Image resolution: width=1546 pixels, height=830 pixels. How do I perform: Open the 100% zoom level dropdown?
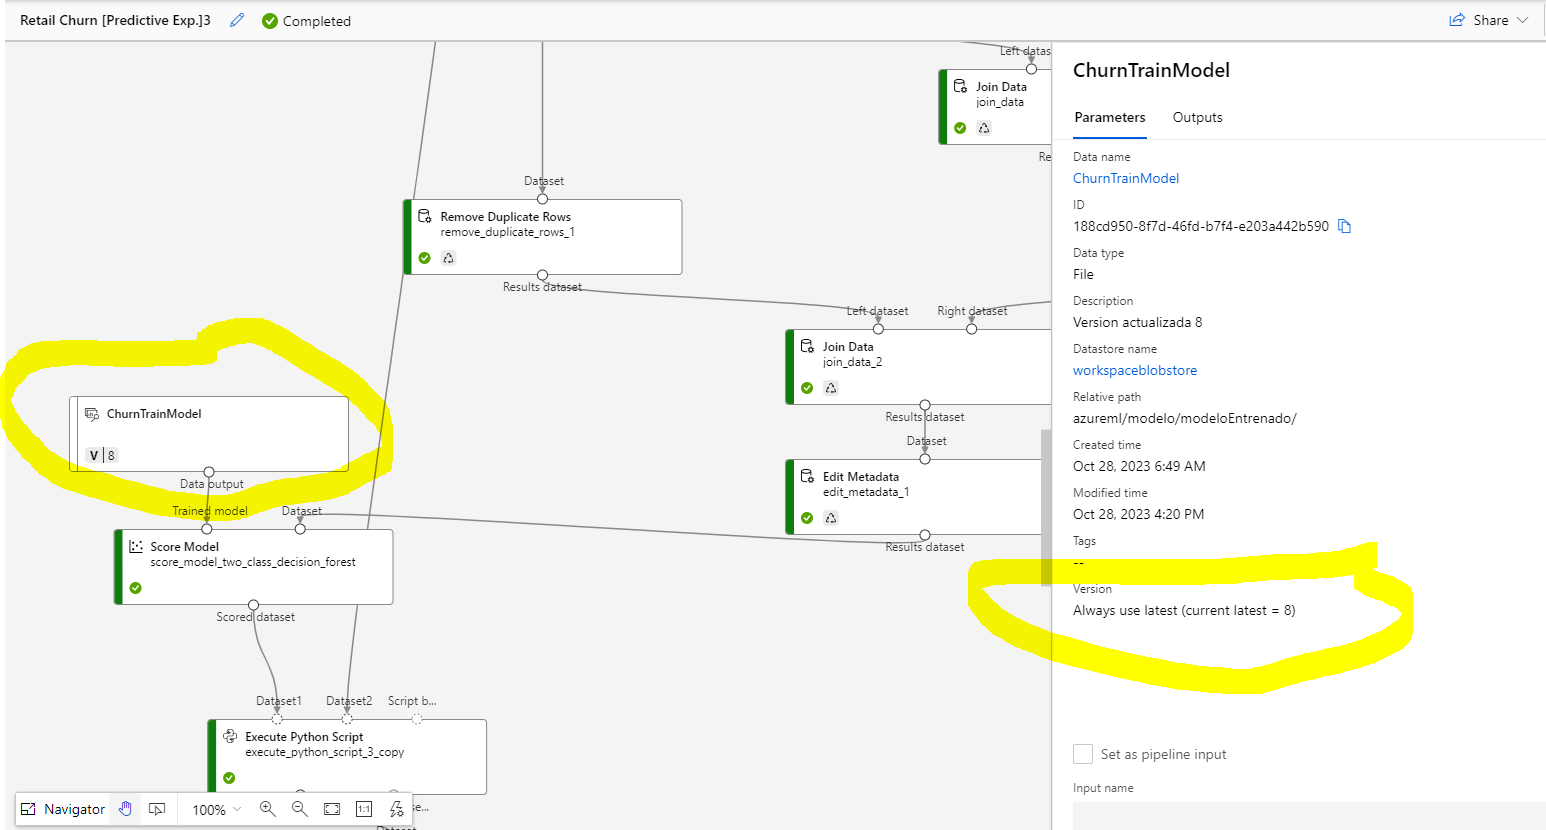click(x=213, y=809)
